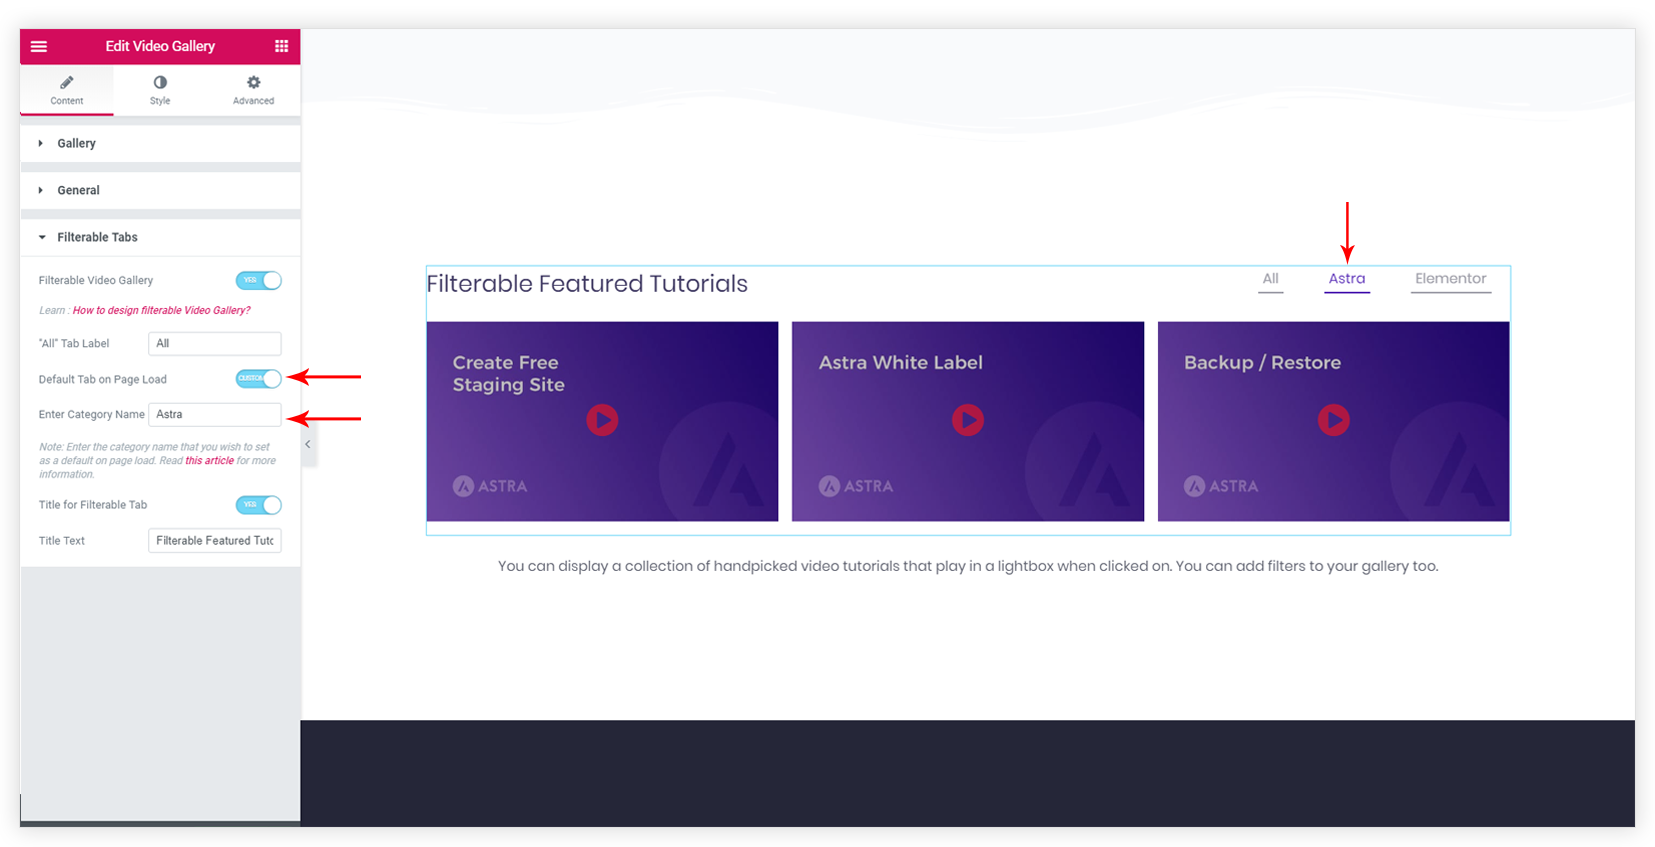Switch to the Style tab
This screenshot has width=1655, height=847.
point(160,90)
